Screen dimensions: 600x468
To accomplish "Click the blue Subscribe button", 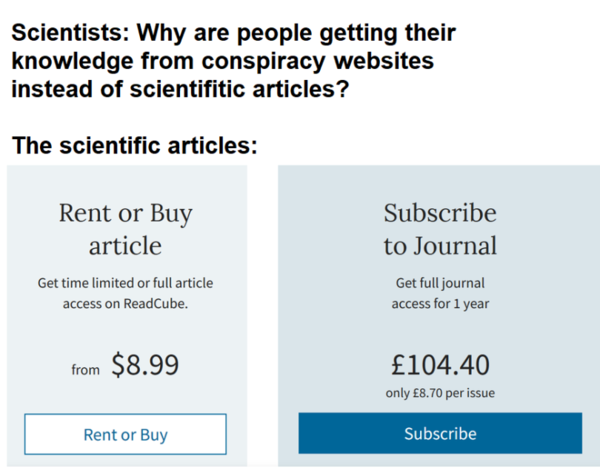I will tap(440, 433).
